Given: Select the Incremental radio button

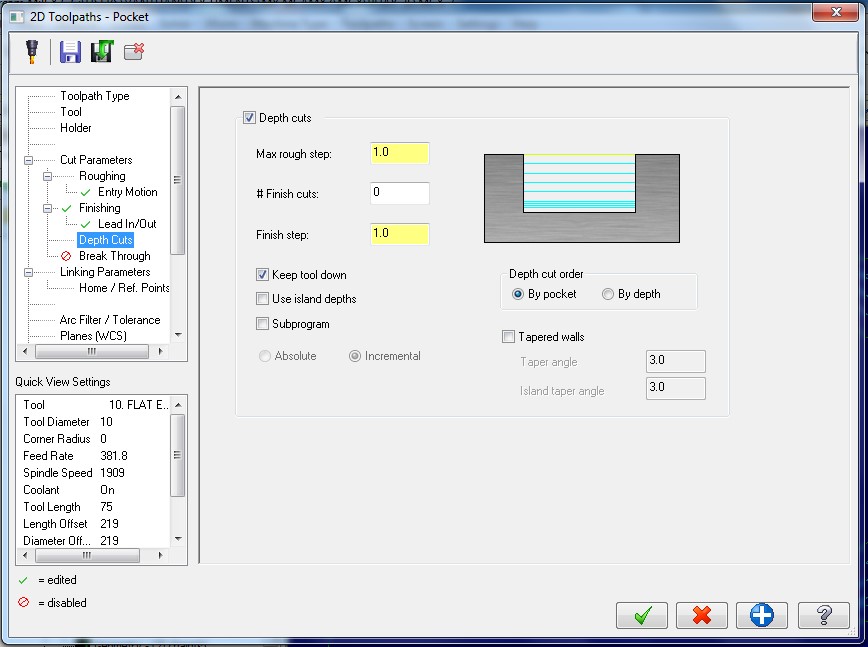Looking at the screenshot, I should coord(355,356).
